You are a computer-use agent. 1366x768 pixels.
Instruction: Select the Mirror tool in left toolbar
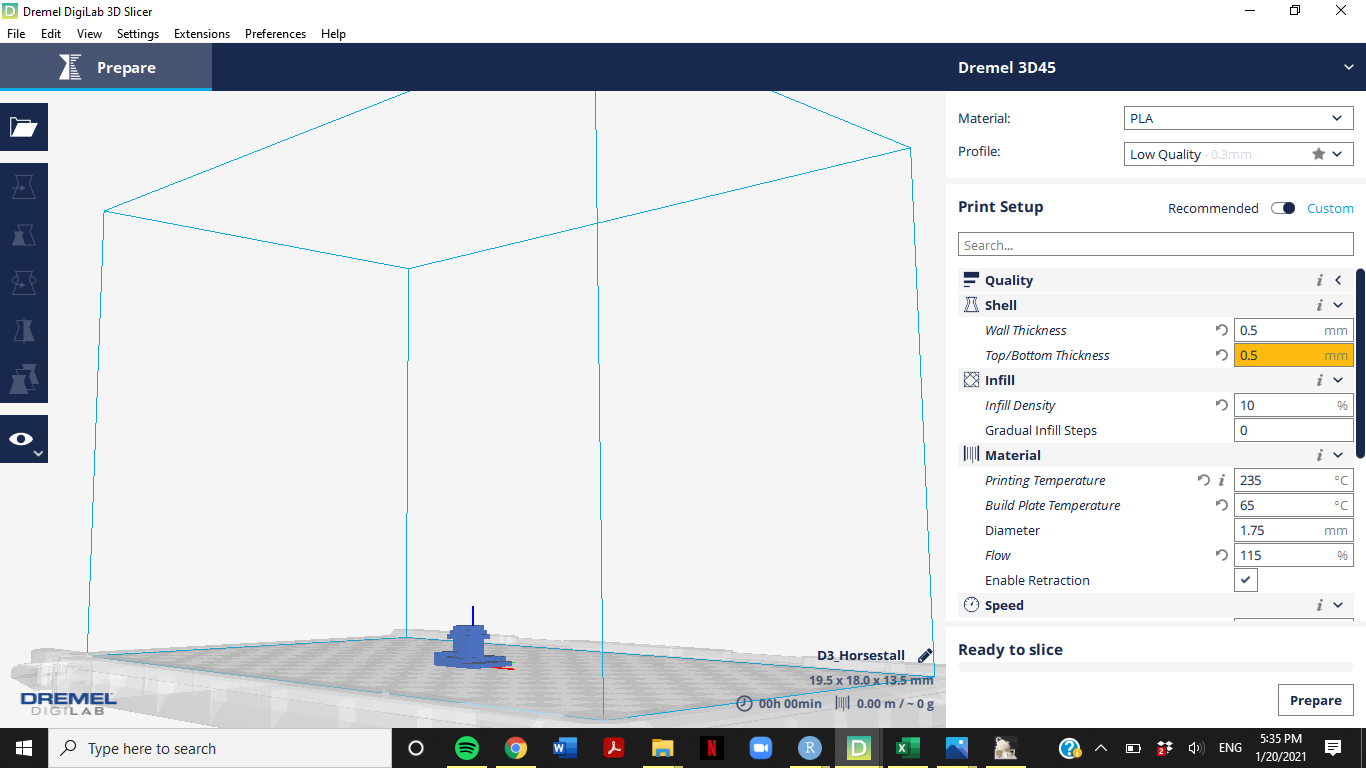[23, 331]
